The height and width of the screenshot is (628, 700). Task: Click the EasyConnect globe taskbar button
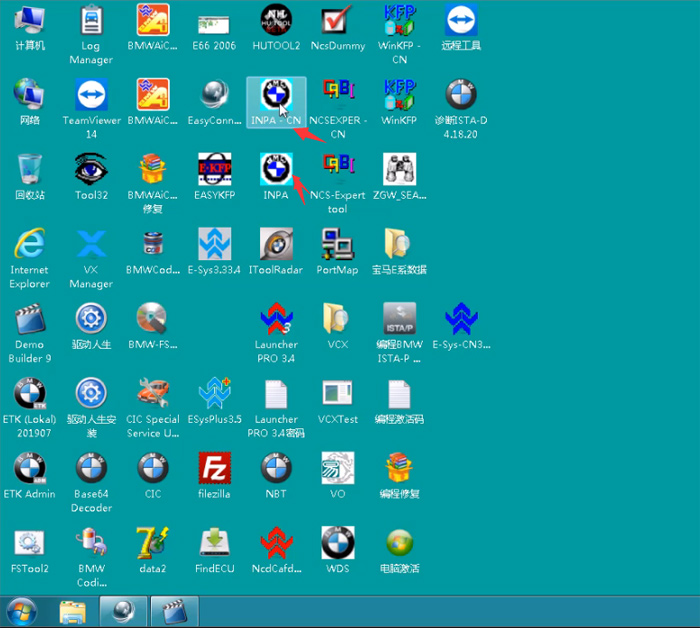(x=123, y=612)
